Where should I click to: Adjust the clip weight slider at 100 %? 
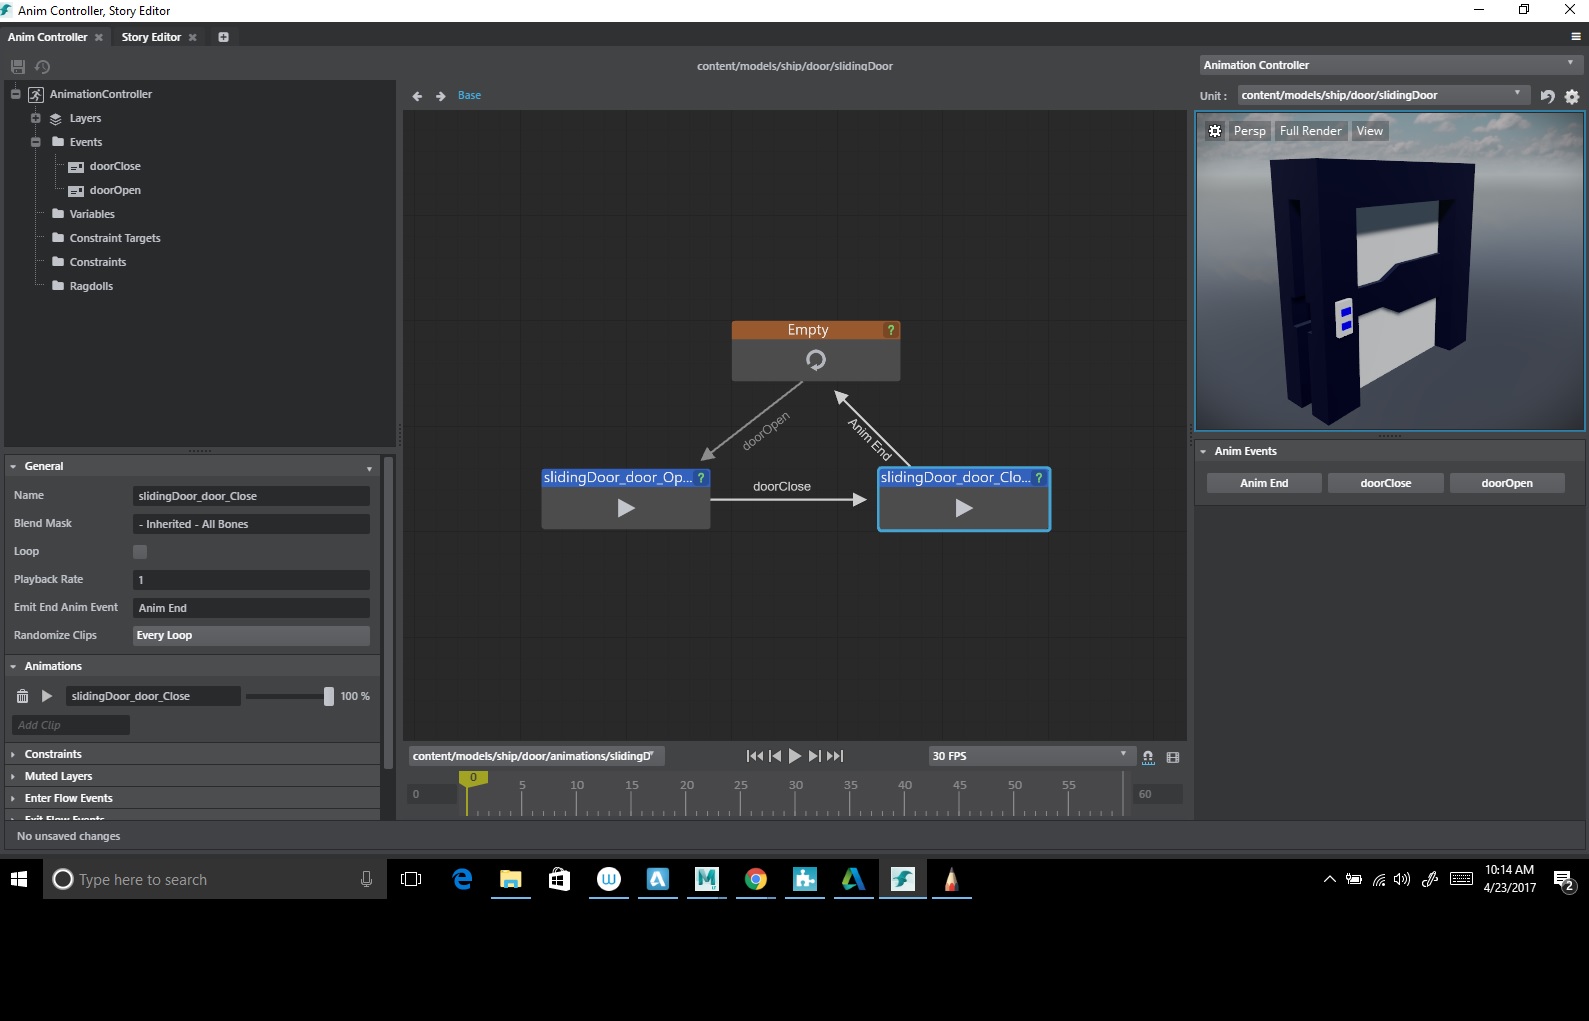pyautogui.click(x=329, y=696)
